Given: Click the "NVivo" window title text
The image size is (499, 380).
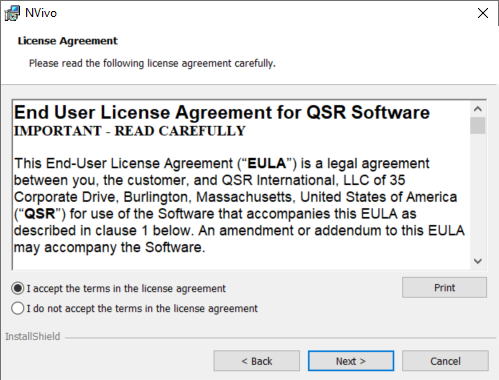Looking at the screenshot, I should [x=41, y=13].
